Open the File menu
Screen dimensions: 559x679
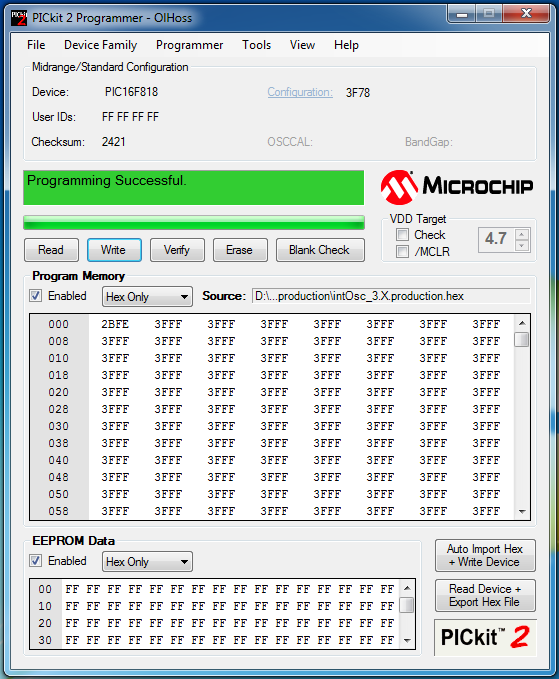pos(36,45)
